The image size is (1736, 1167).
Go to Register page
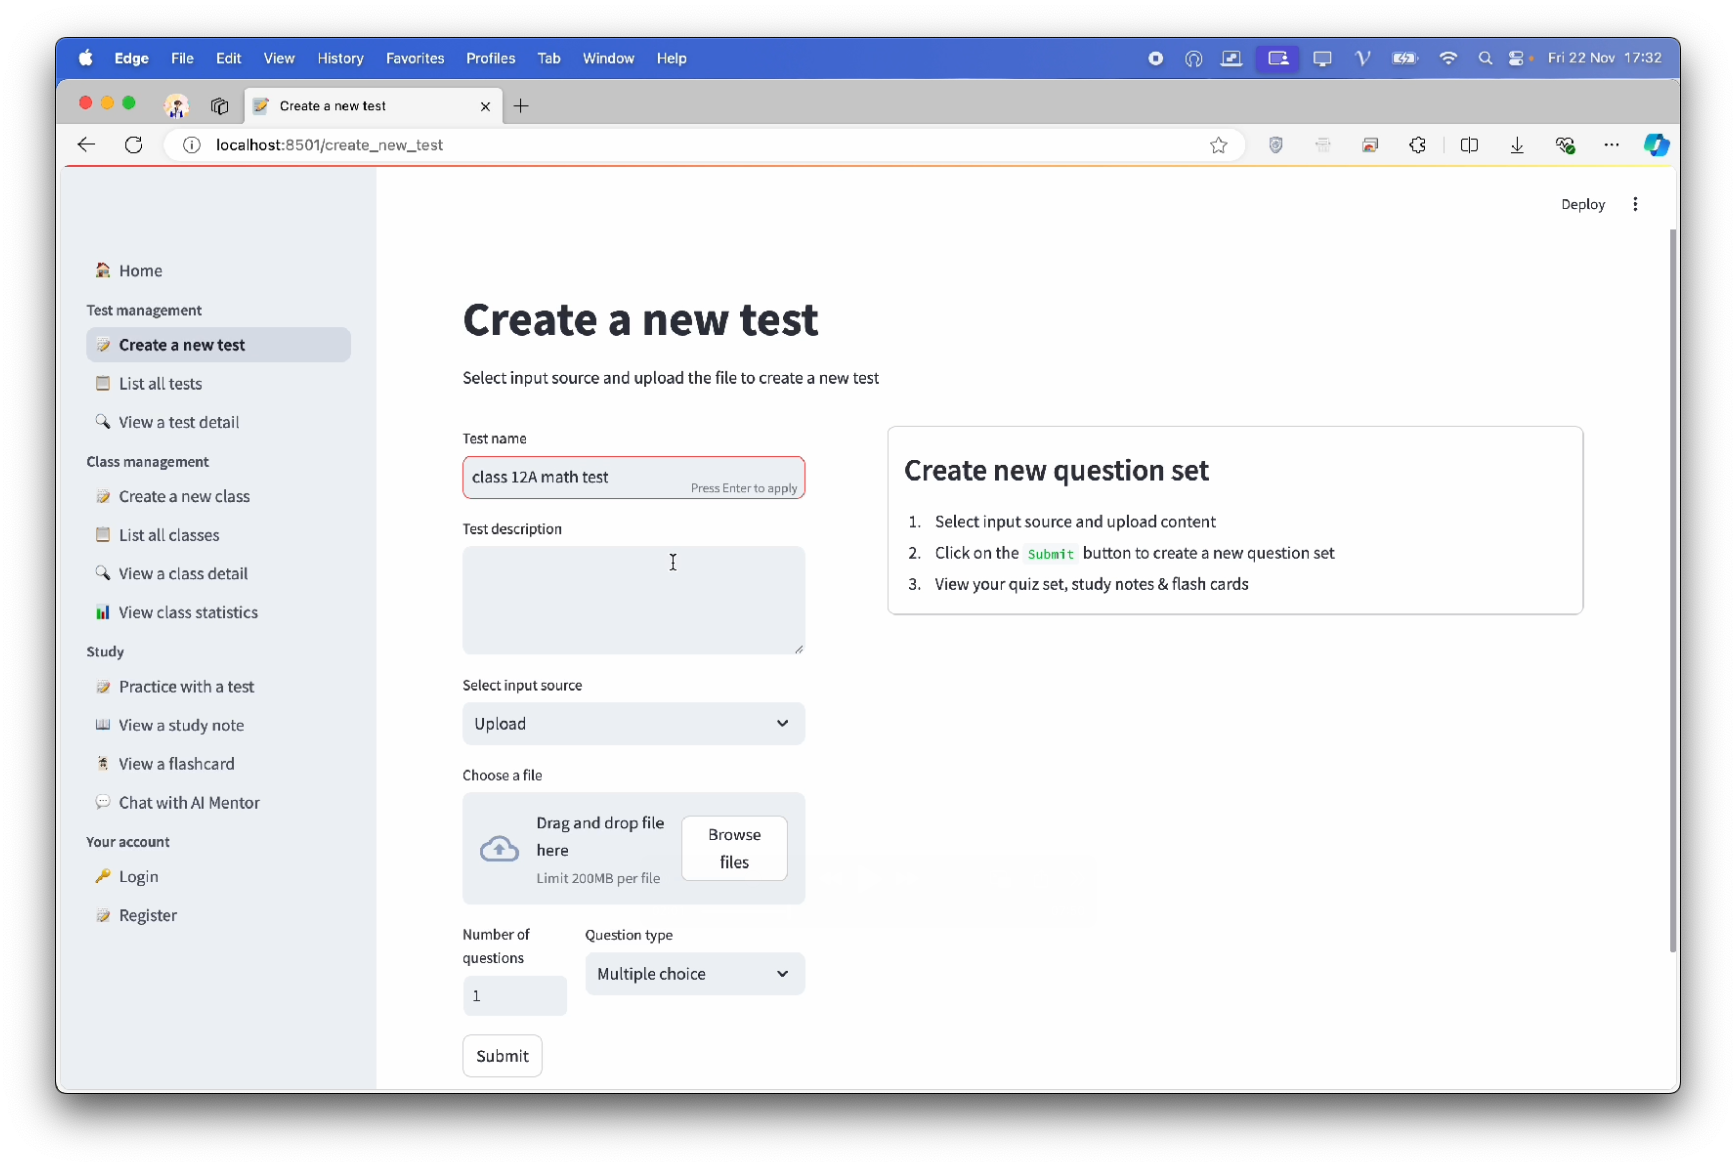pos(218,916)
